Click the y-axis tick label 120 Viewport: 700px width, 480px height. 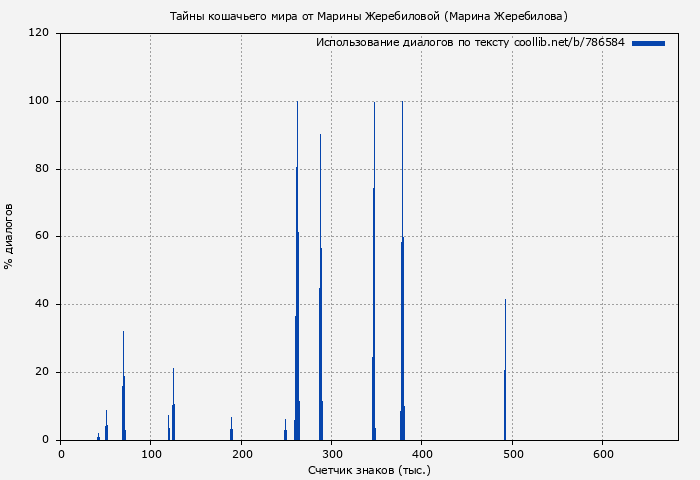(39, 33)
